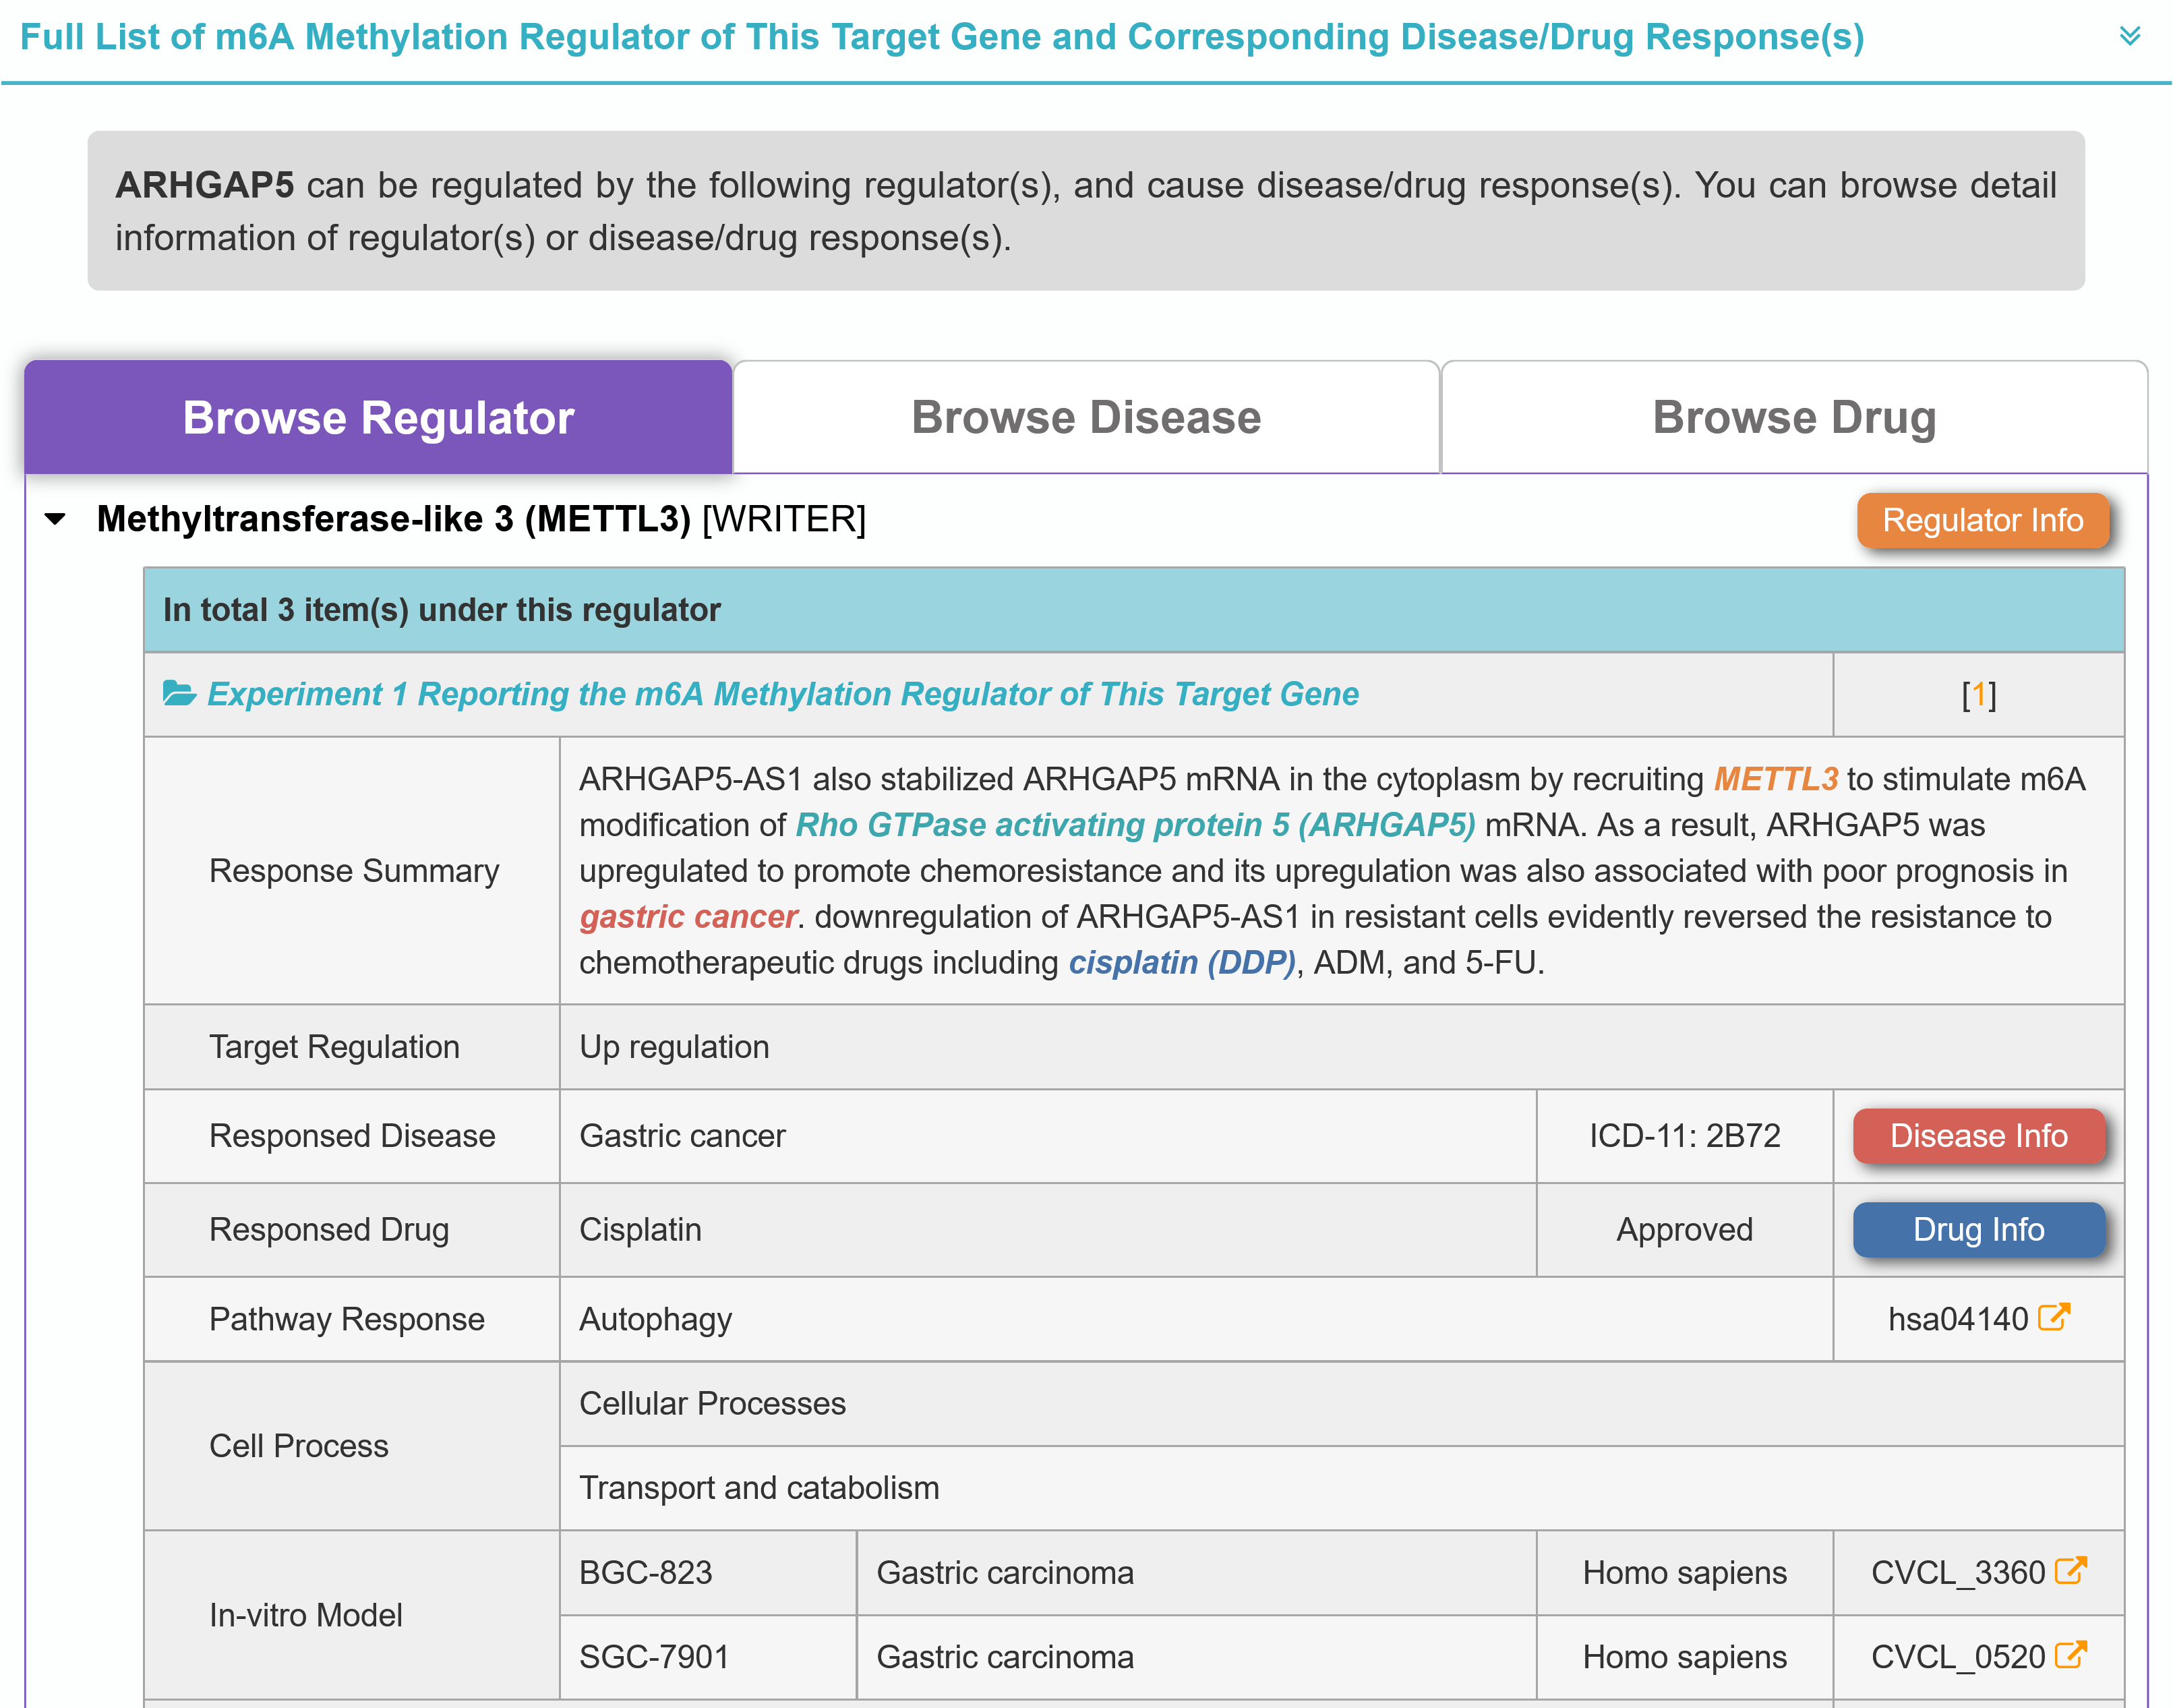
Task: Switch to Browse Disease tab
Action: 1086,418
